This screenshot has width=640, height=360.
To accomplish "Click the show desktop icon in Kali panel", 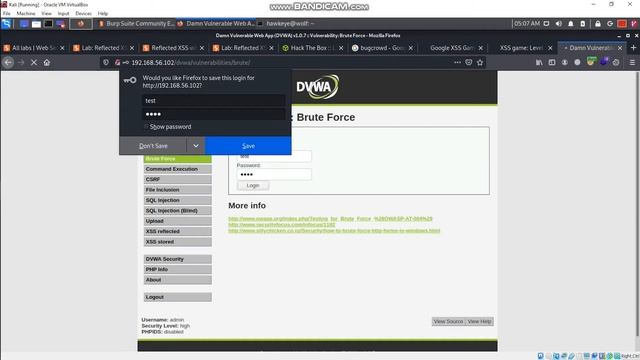I will [24, 24].
